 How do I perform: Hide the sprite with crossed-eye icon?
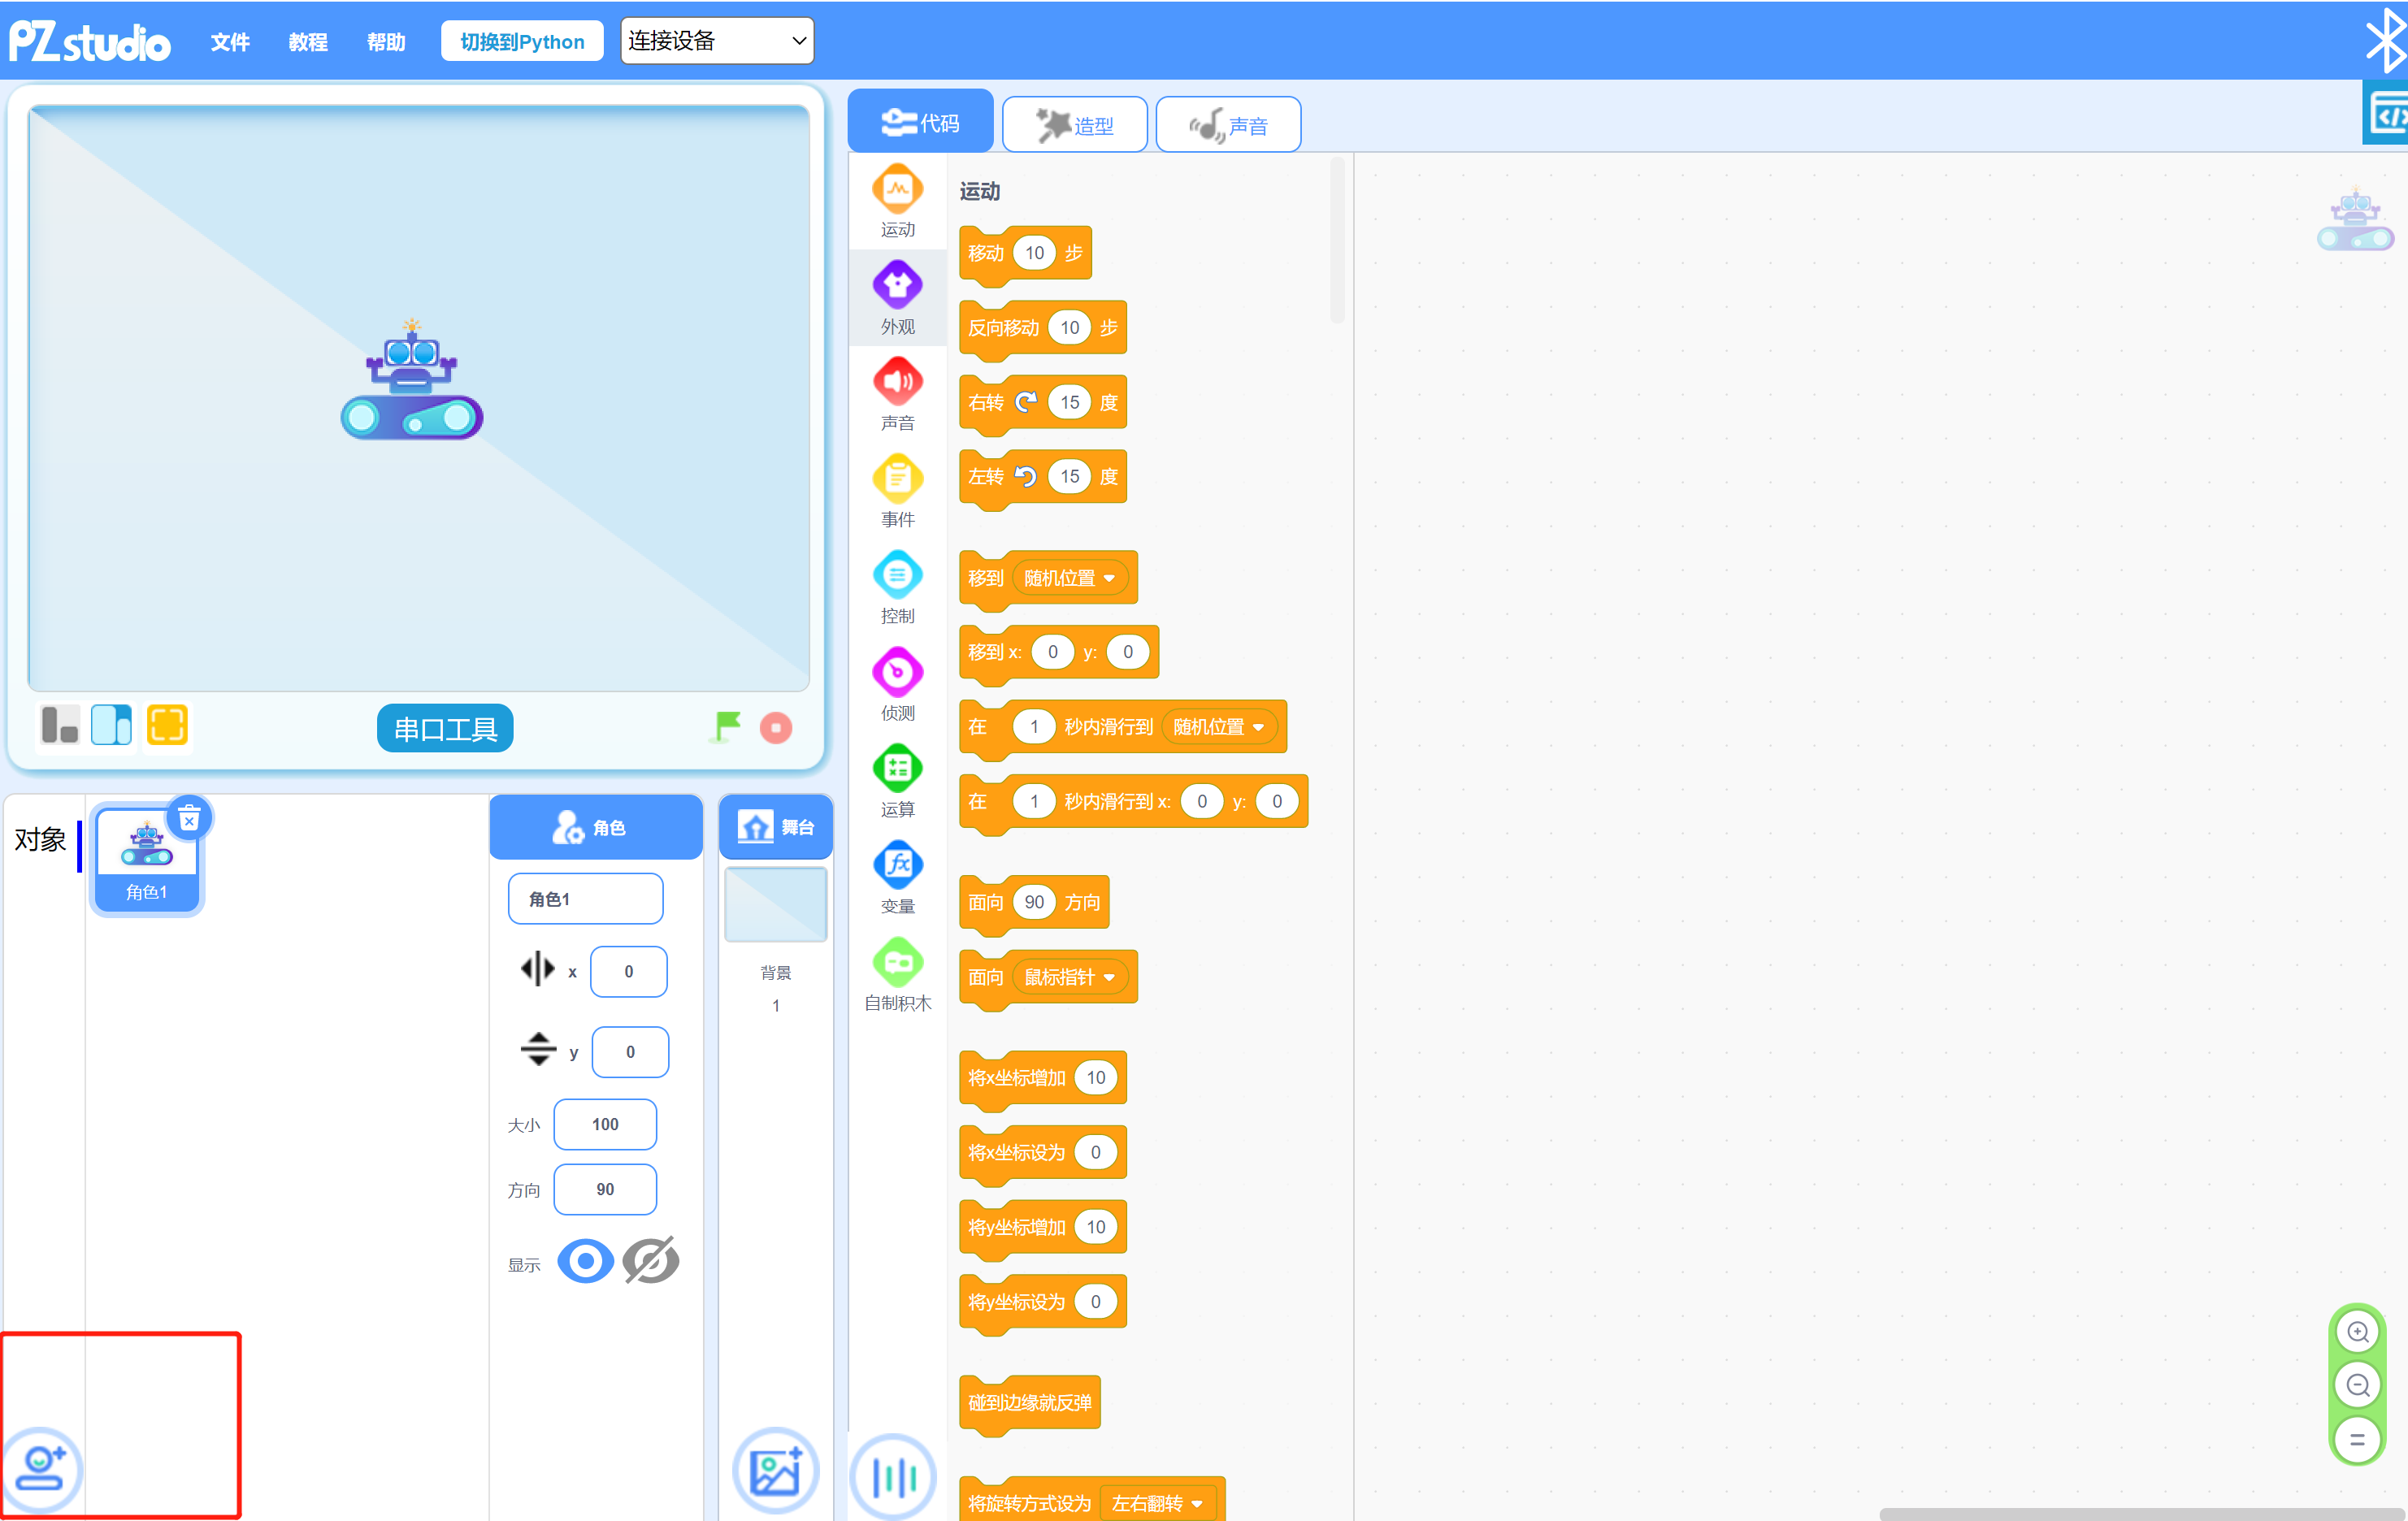(x=651, y=1260)
